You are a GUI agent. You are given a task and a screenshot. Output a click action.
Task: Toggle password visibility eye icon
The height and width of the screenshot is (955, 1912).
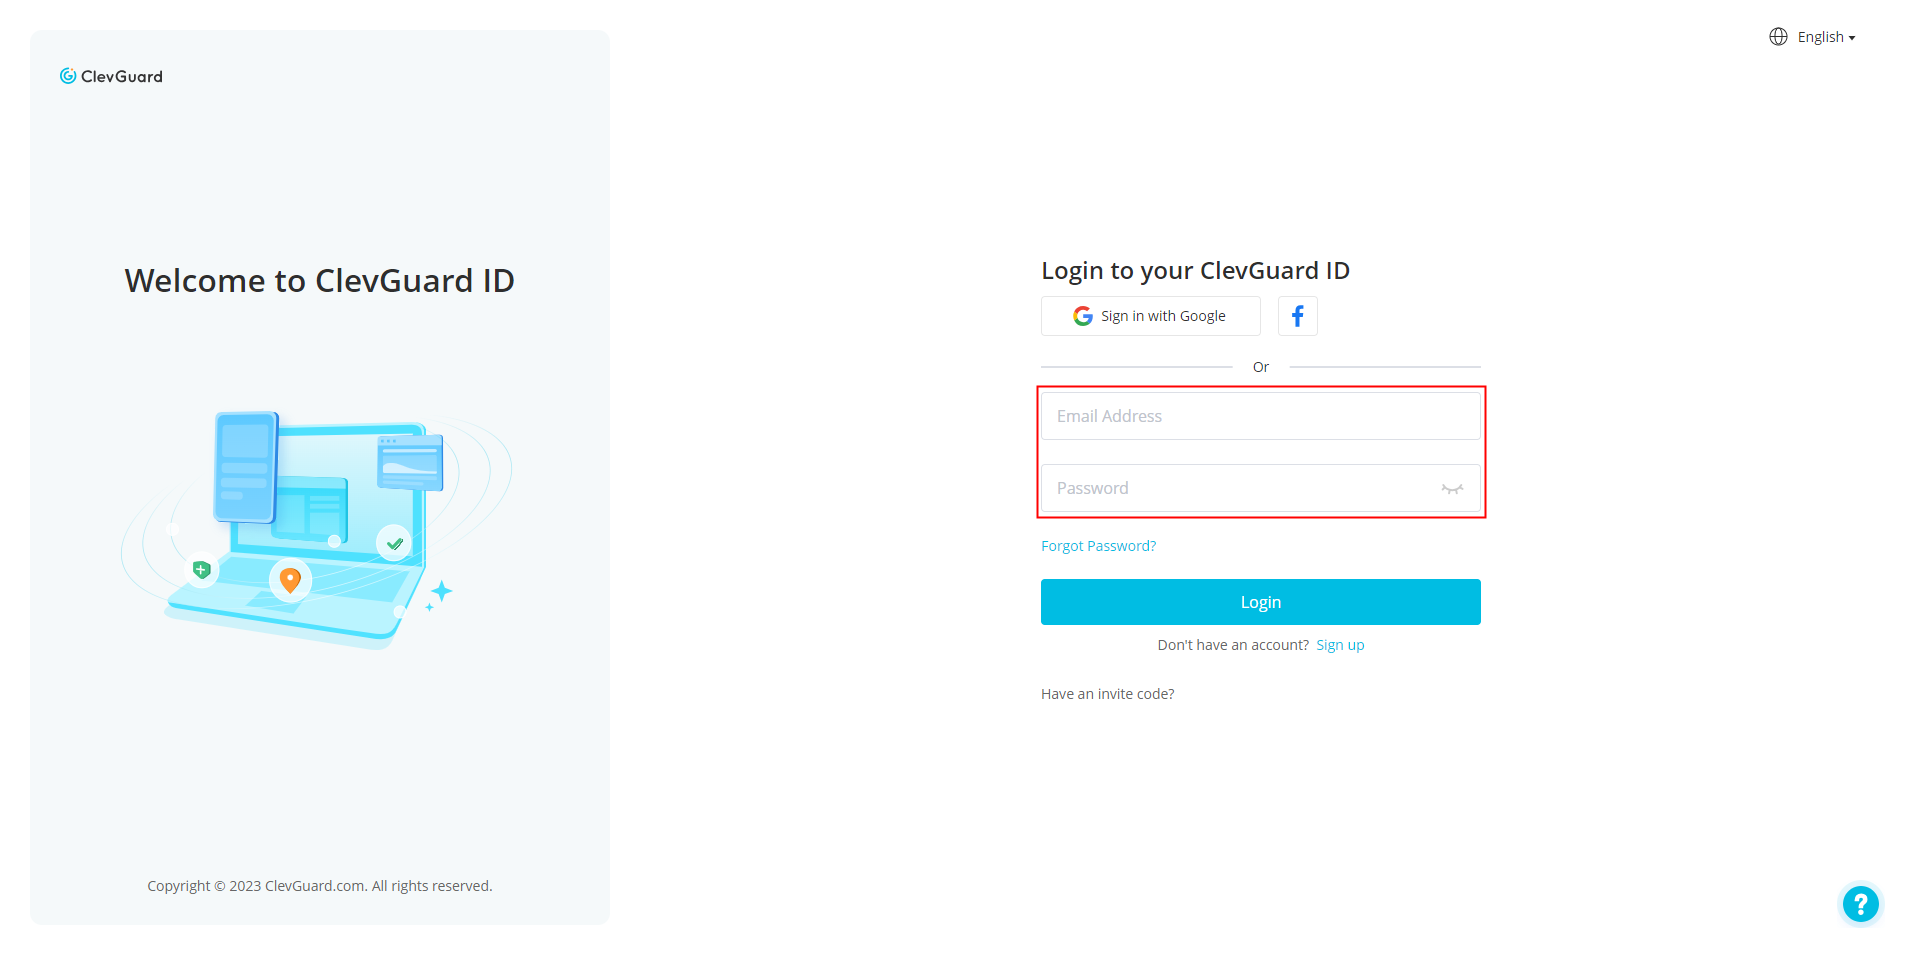[x=1452, y=489]
